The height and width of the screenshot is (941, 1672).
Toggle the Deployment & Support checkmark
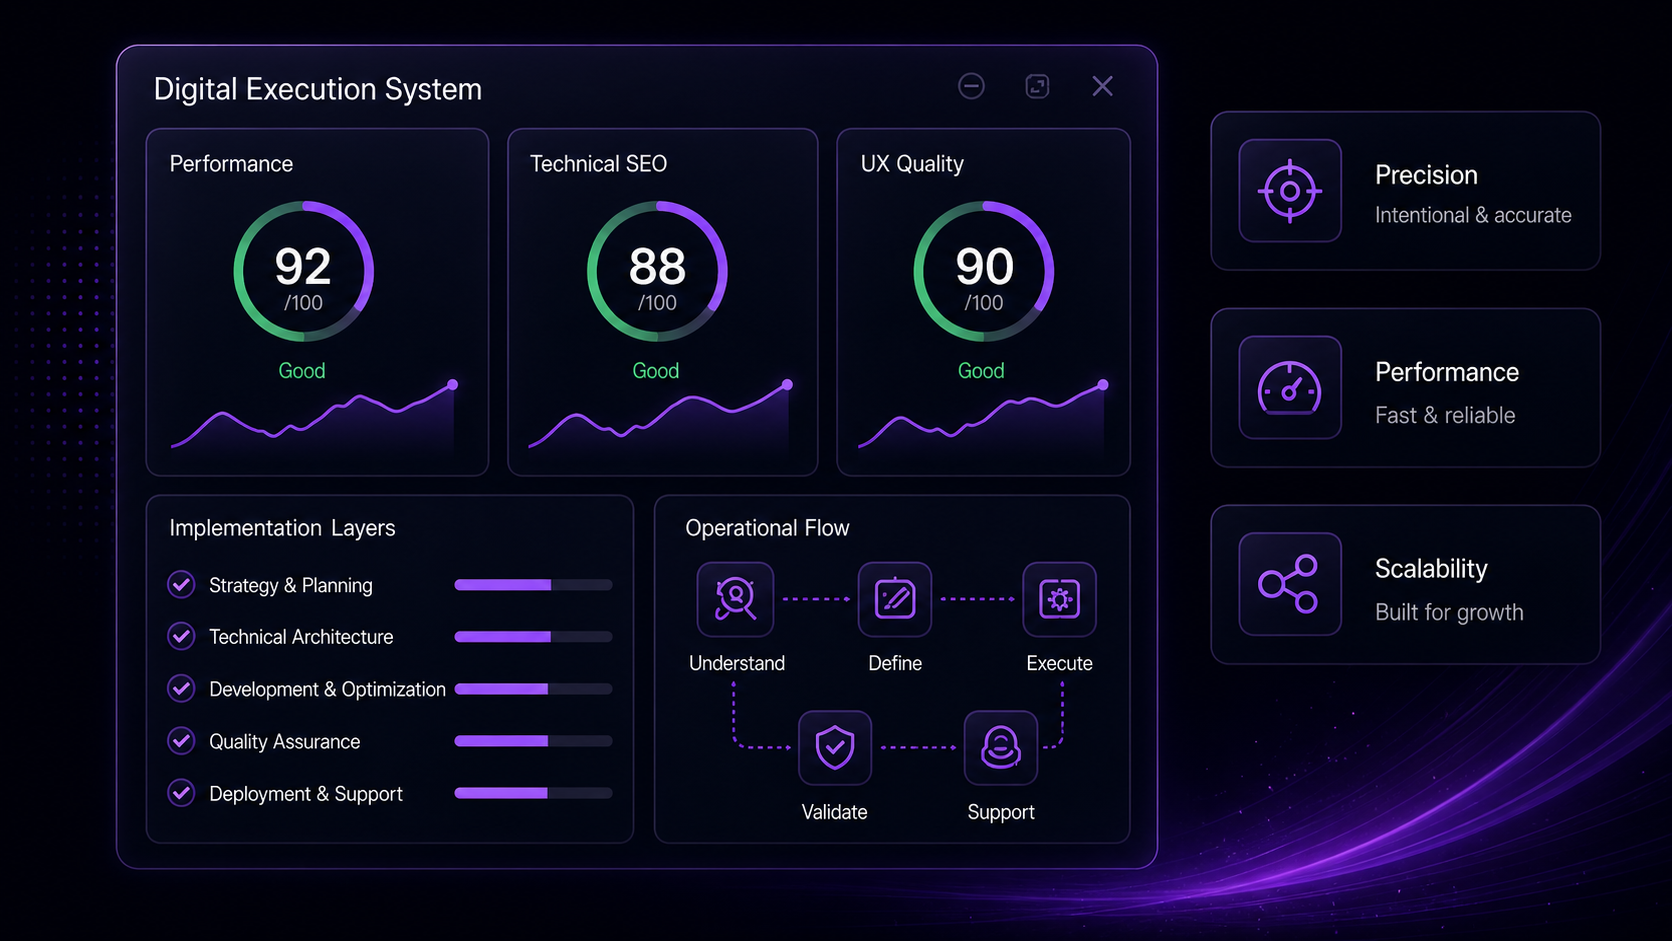coord(181,793)
